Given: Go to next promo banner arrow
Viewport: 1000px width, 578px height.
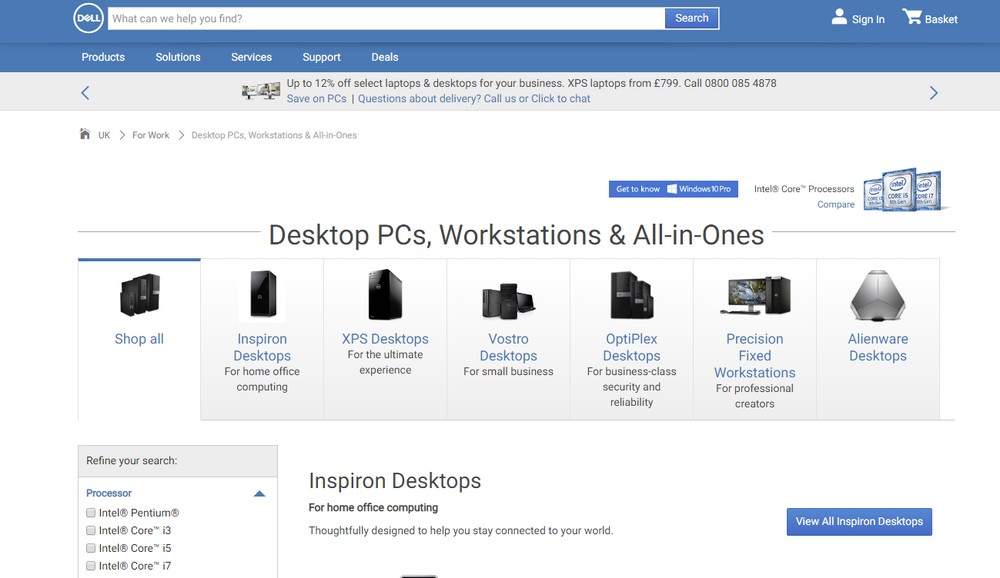Looking at the screenshot, I should [933, 93].
